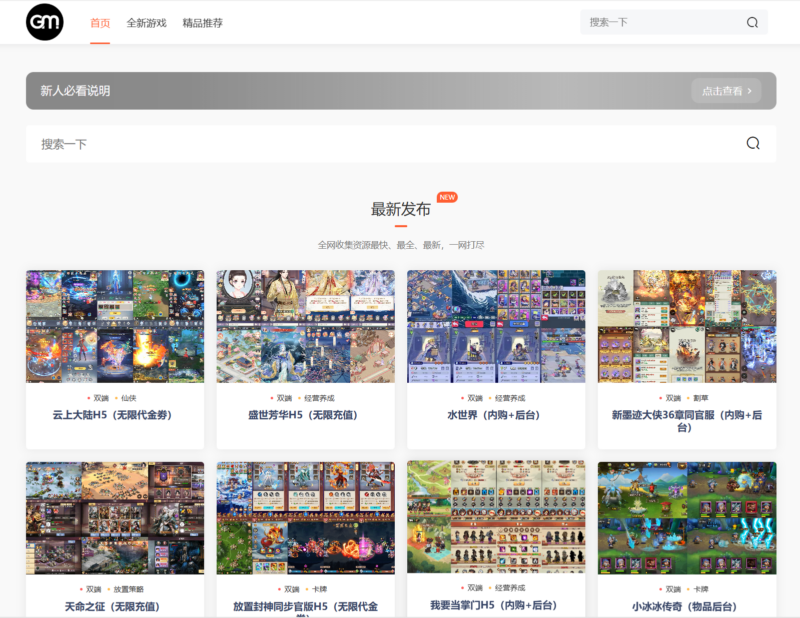800x618 pixels.
Task: Click the title 小冰冰传奇（物品后台）
Action: (685, 607)
